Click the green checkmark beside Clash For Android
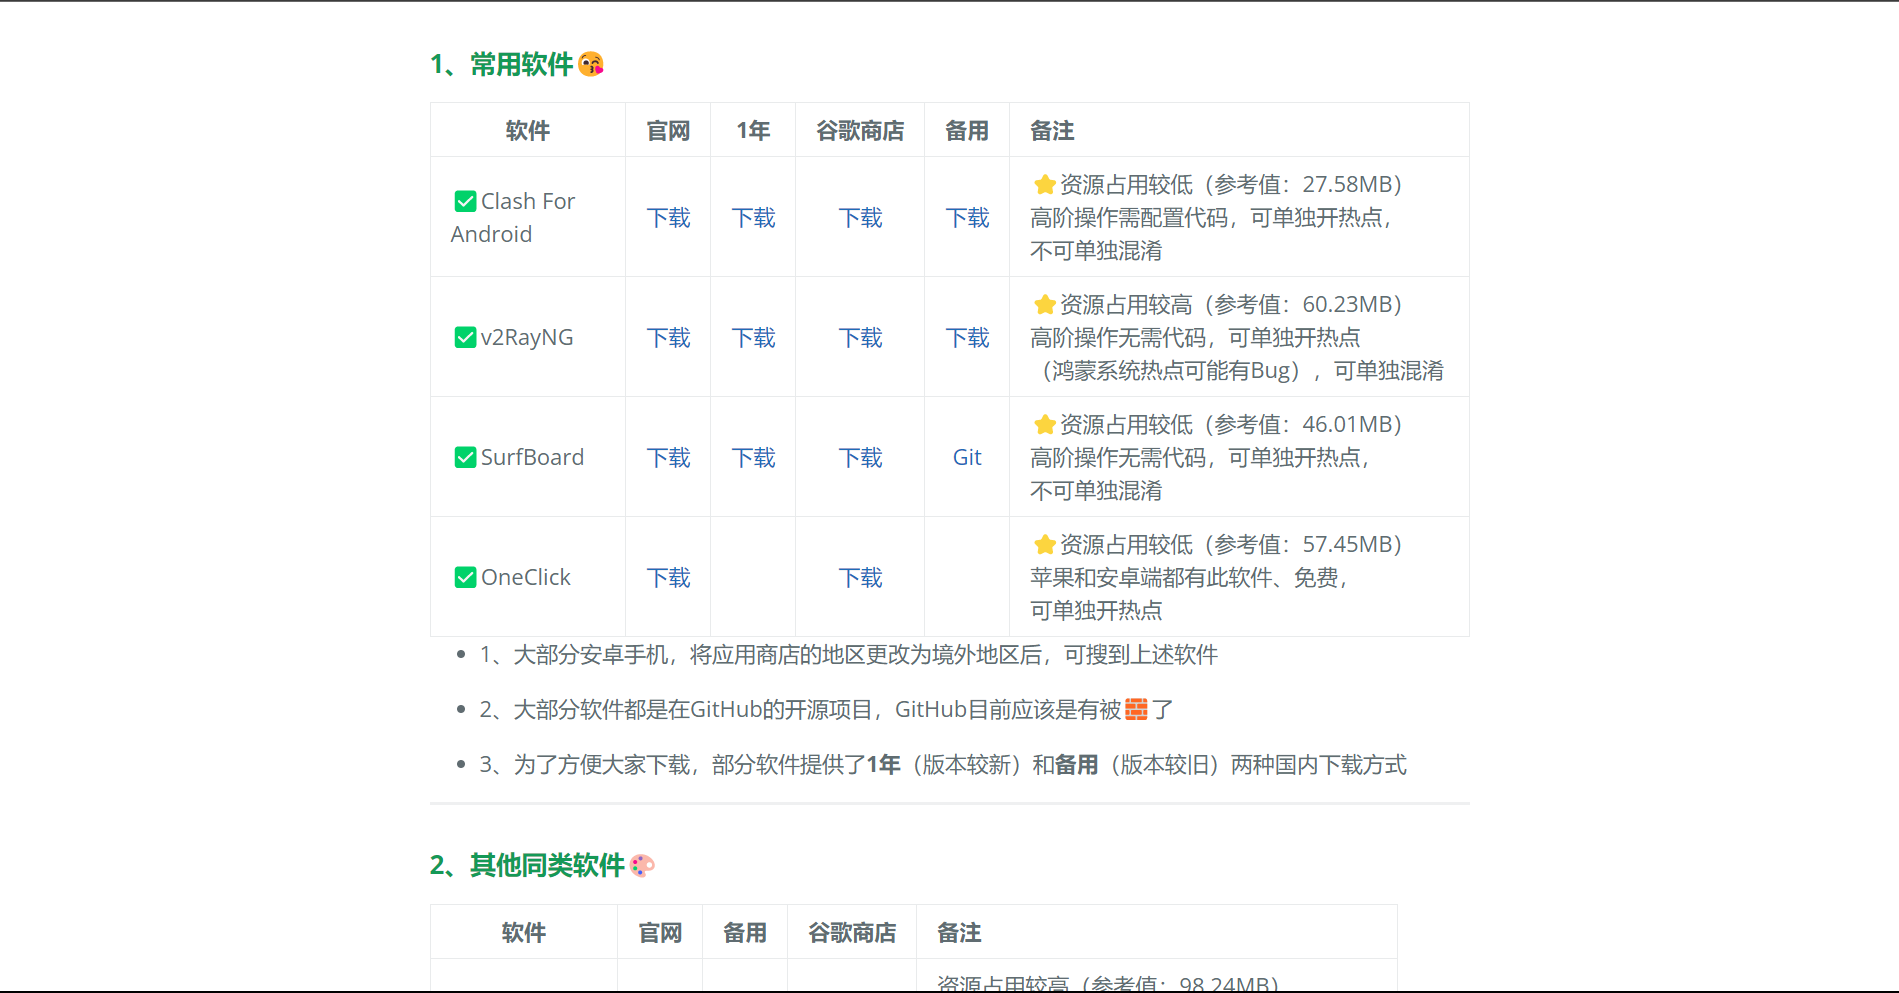Viewport: 1899px width, 993px height. [x=465, y=201]
